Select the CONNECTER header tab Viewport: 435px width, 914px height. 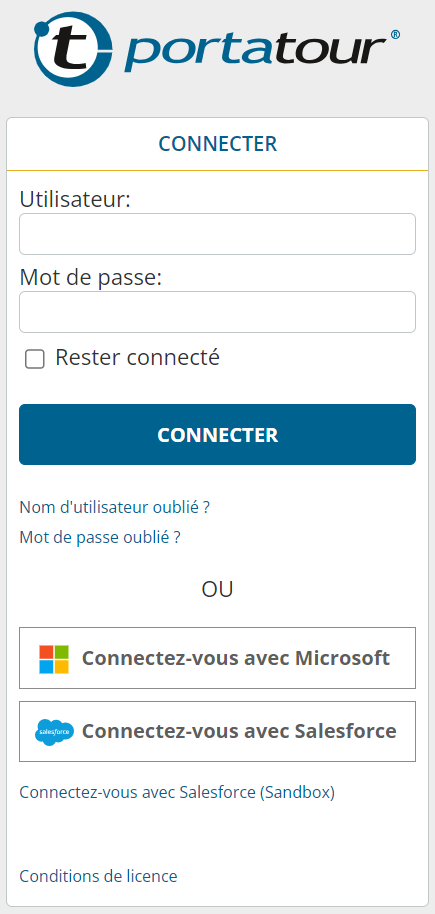tap(218, 144)
